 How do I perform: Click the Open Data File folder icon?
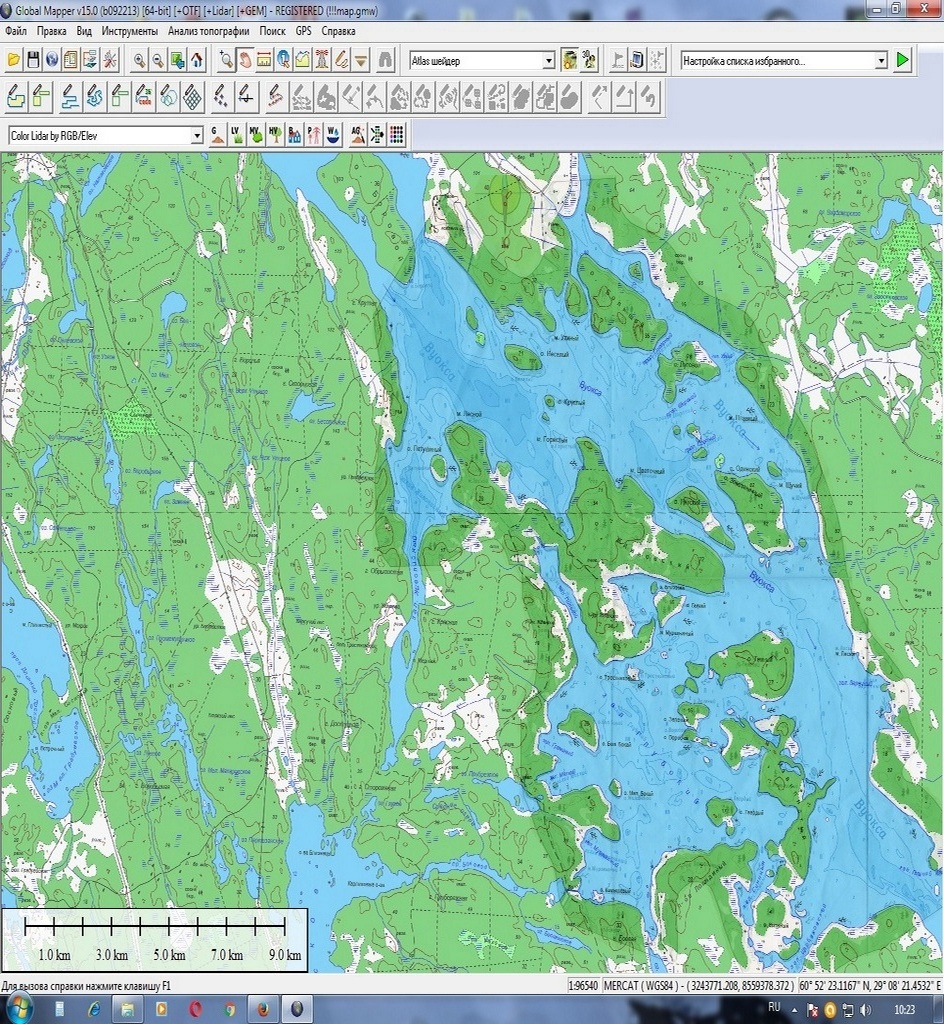(14, 60)
